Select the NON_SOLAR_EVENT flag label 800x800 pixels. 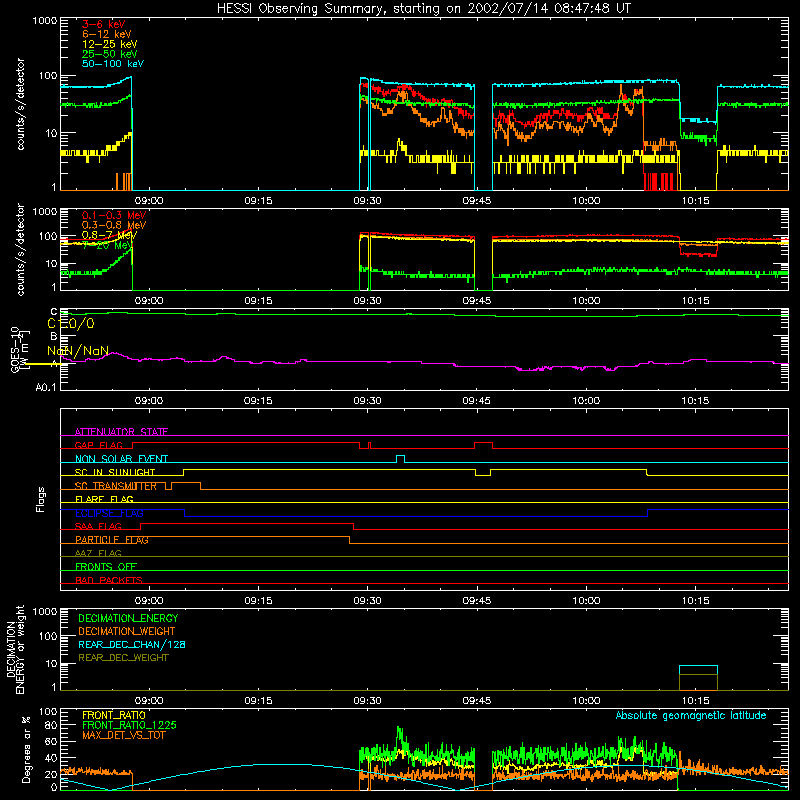click(x=121, y=459)
